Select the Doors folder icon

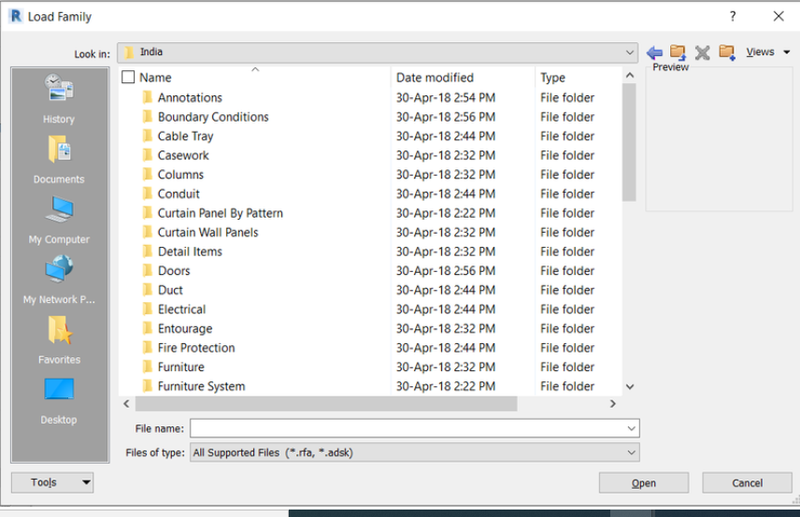[x=147, y=270]
